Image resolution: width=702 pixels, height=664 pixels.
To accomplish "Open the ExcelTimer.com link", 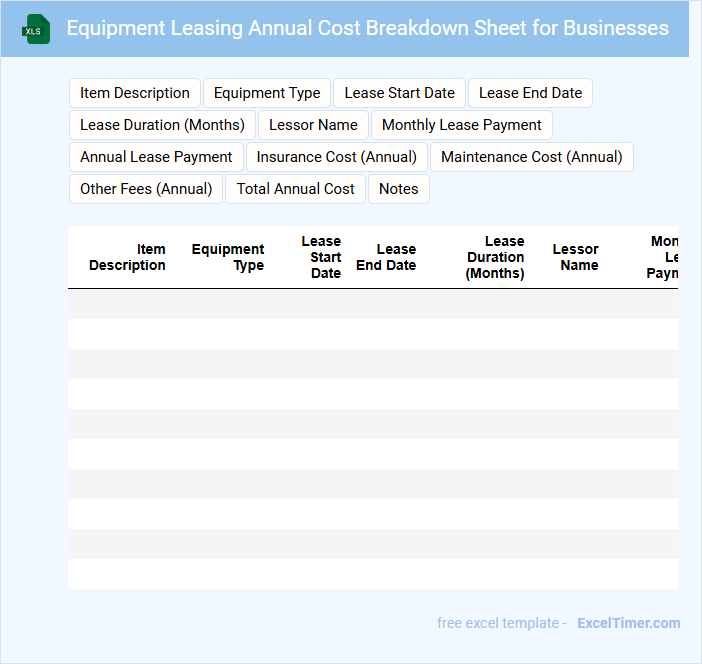I will [628, 623].
